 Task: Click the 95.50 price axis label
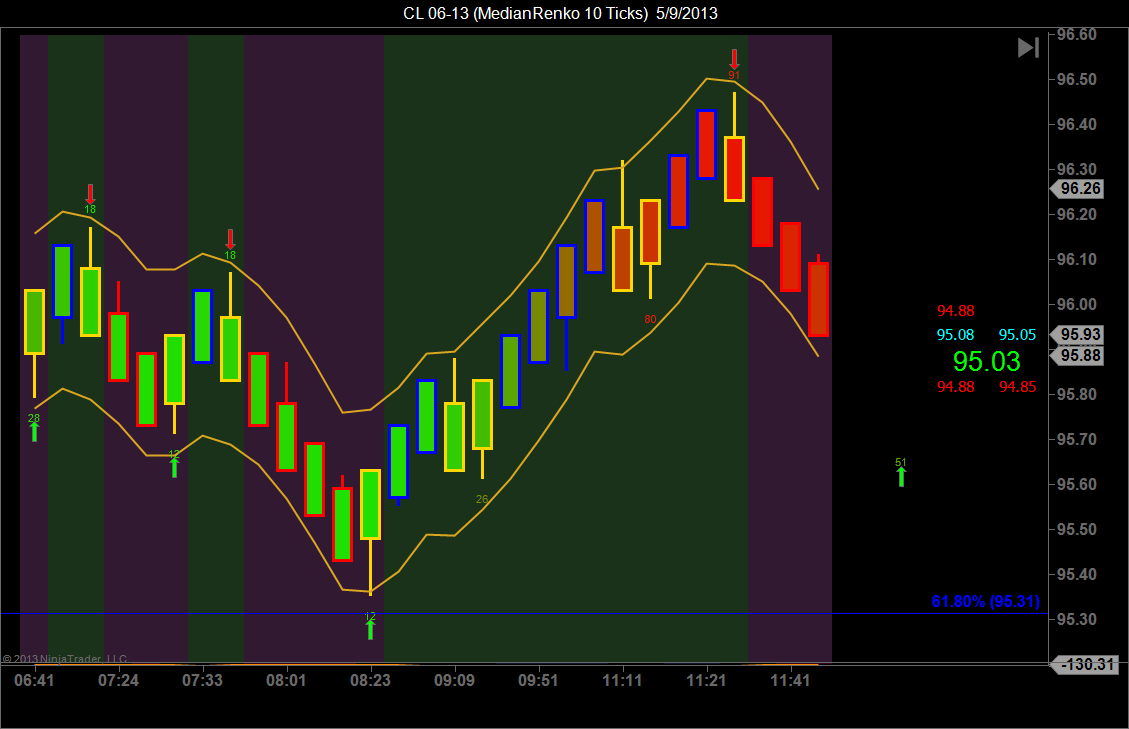point(1076,529)
